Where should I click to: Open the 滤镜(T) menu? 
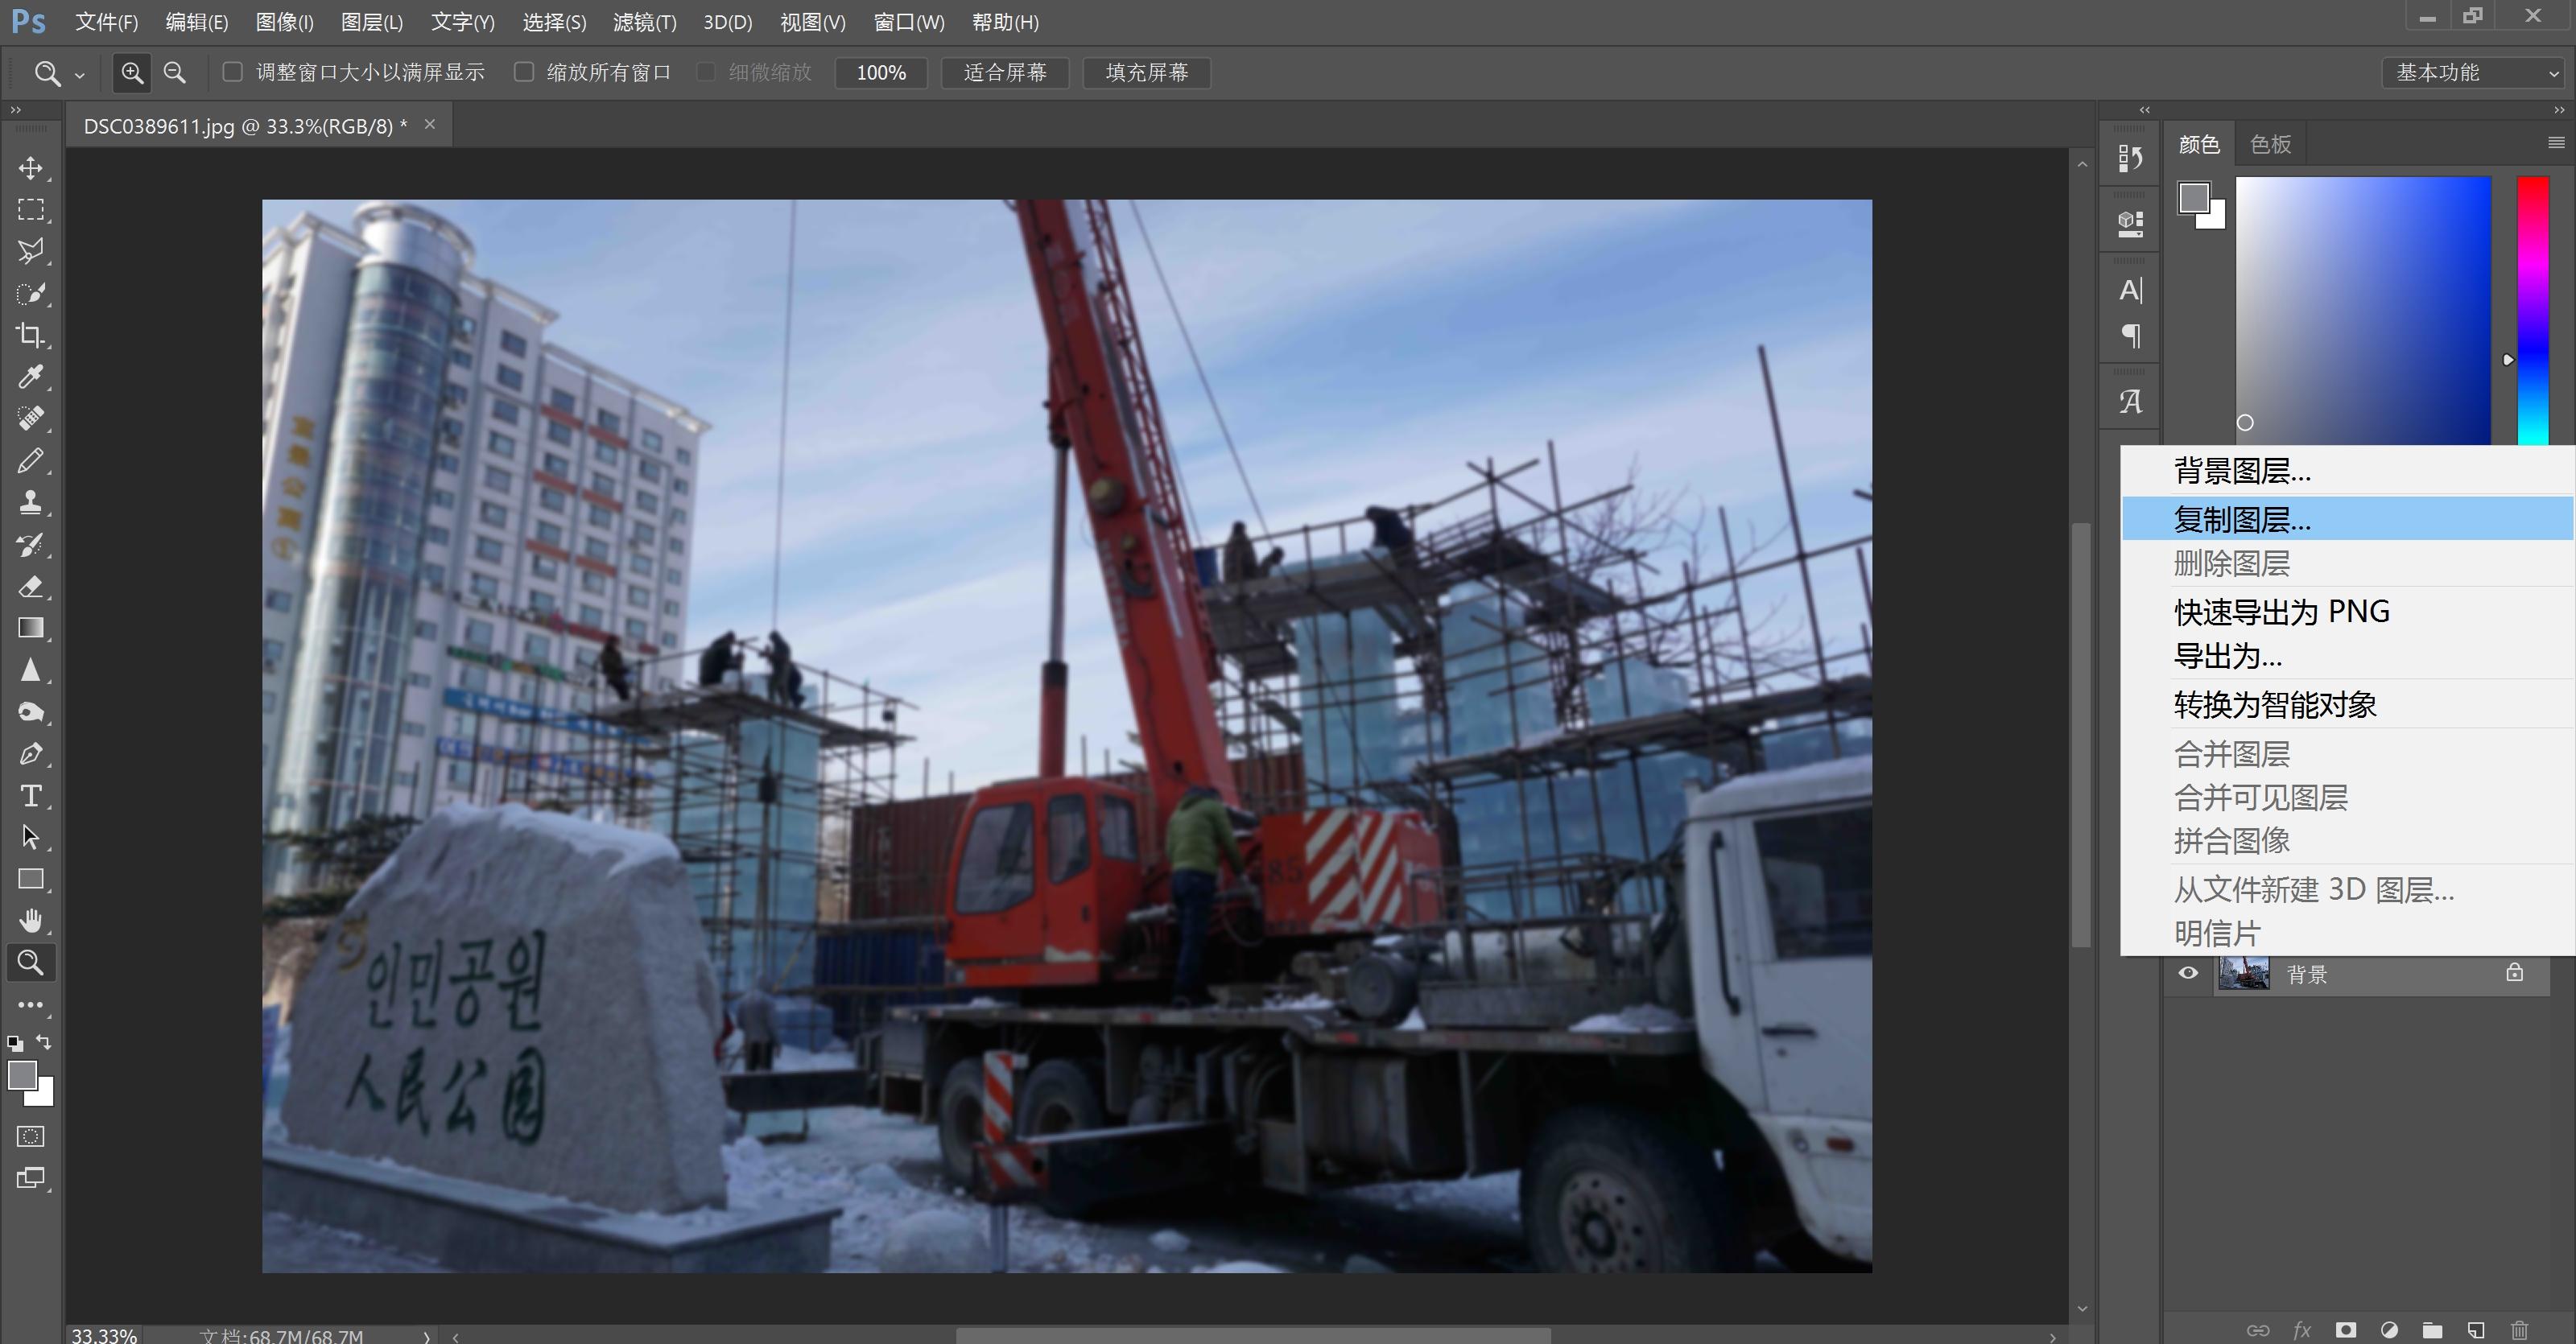[x=644, y=22]
